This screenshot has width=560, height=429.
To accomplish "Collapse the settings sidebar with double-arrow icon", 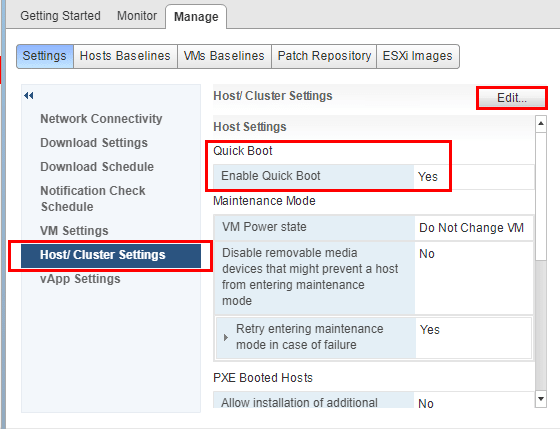I will coord(29,96).
